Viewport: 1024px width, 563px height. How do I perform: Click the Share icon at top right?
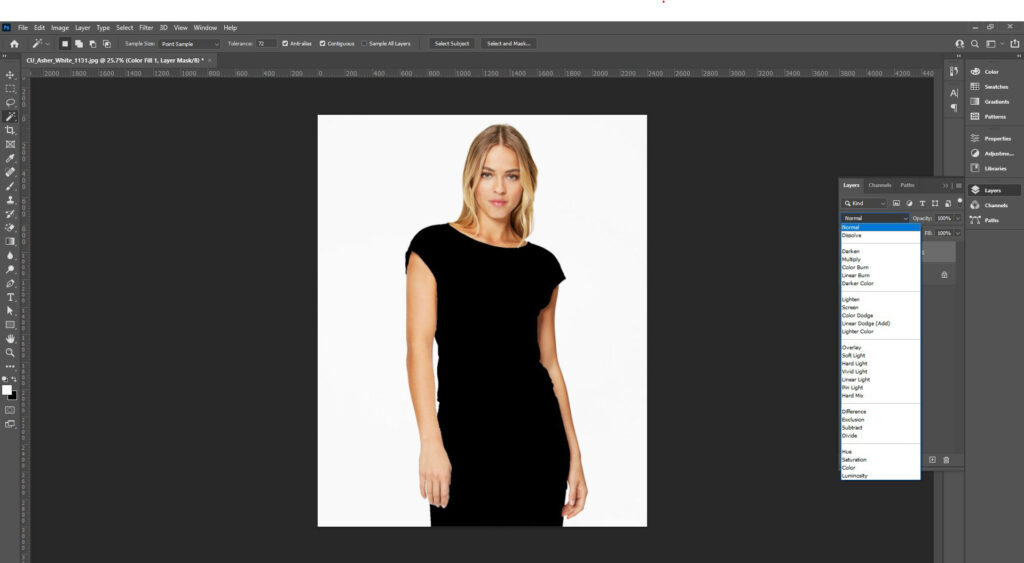(1014, 44)
